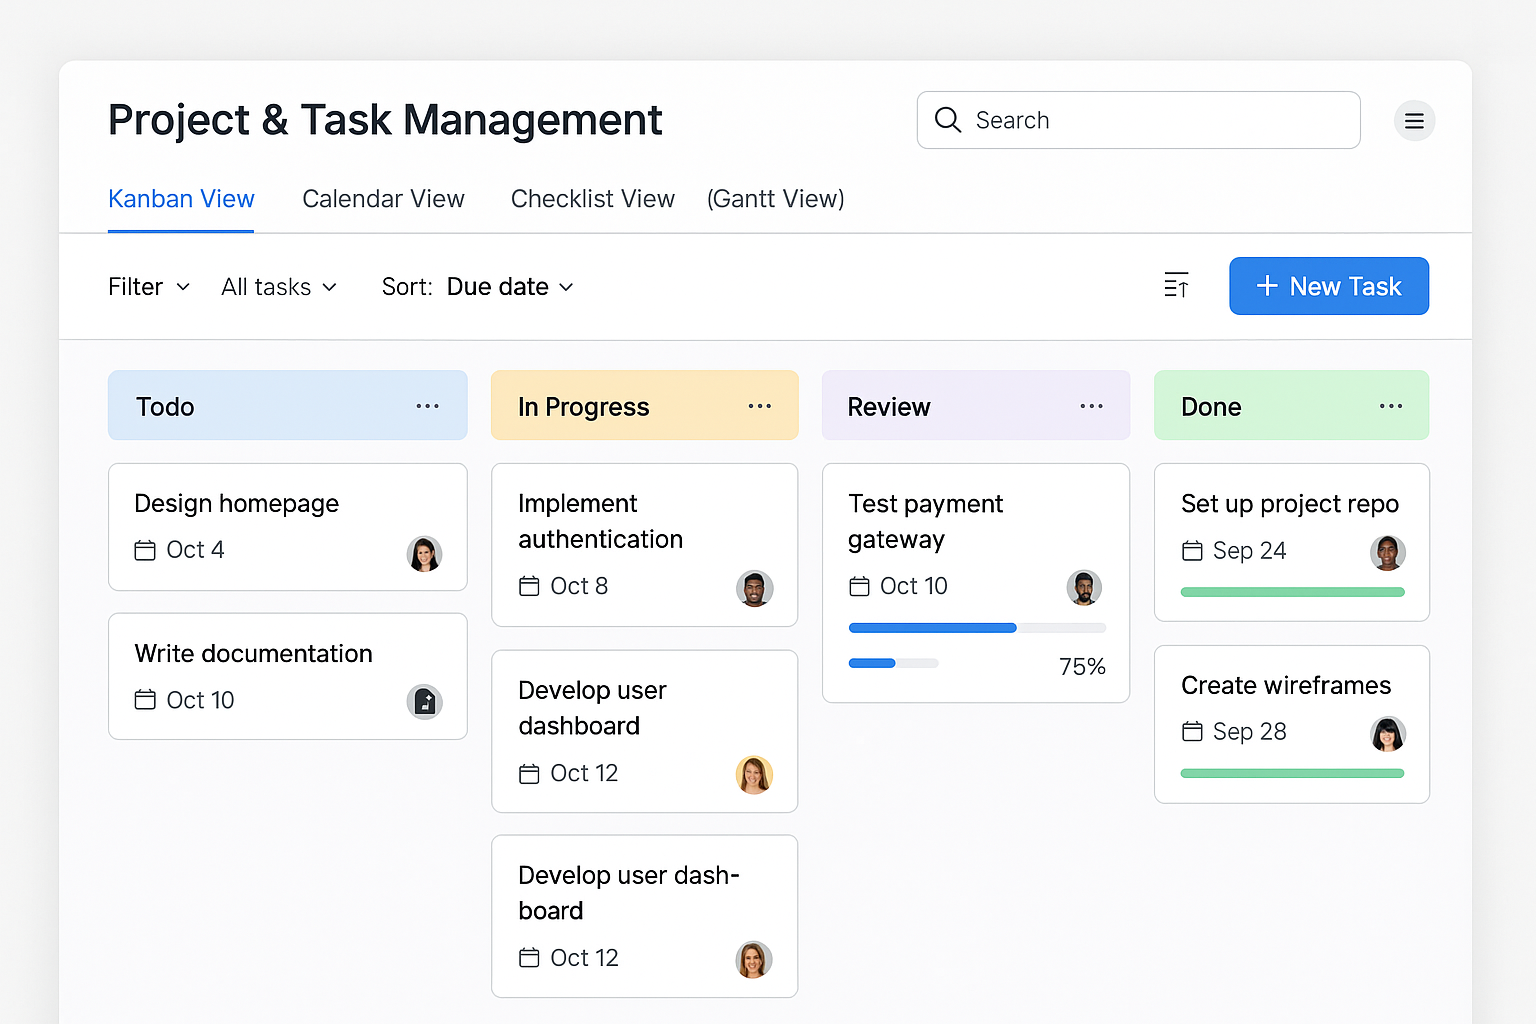This screenshot has height=1024, width=1536.
Task: Click the New Task button
Action: [x=1329, y=286]
